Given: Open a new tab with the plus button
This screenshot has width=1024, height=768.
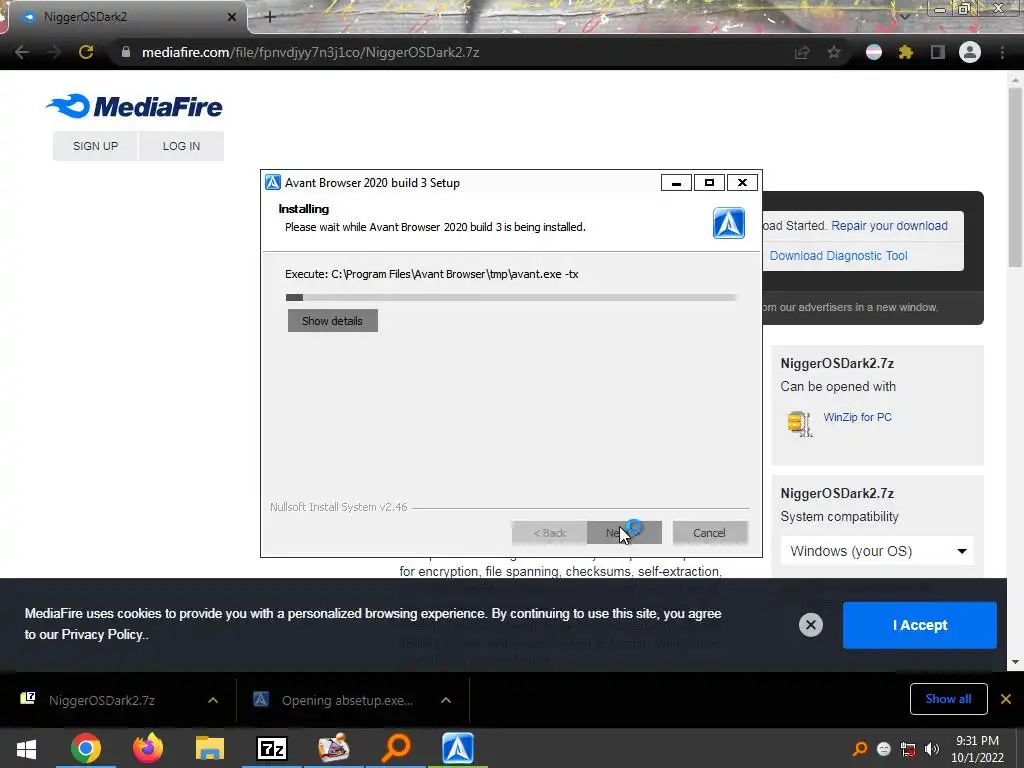Looking at the screenshot, I should coord(270,17).
